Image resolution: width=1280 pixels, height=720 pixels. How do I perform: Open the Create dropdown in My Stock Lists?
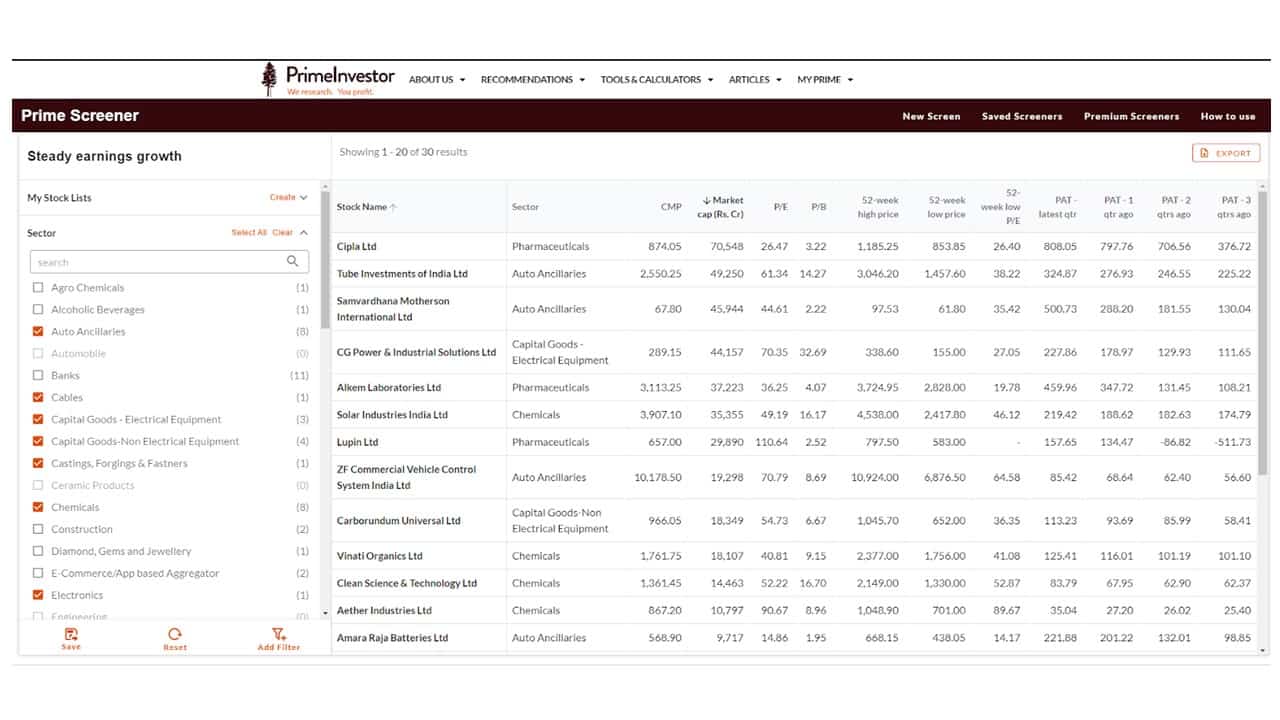289,198
